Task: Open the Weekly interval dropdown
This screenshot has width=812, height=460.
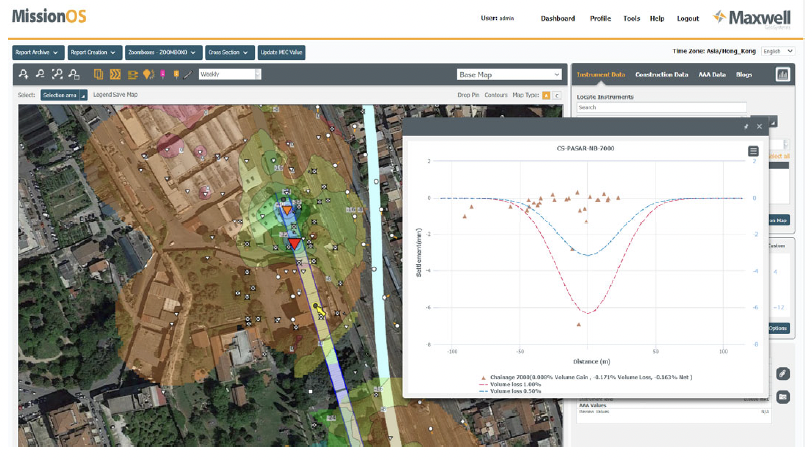Action: [229, 75]
